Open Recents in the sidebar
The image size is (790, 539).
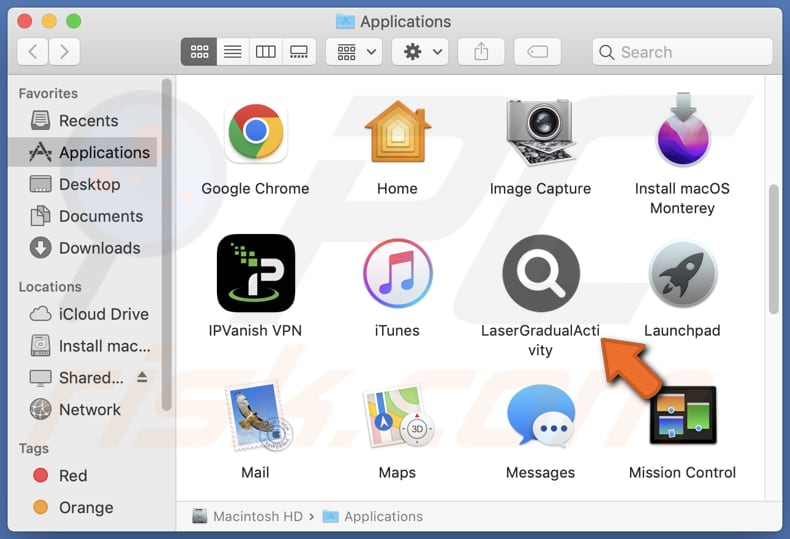point(83,121)
